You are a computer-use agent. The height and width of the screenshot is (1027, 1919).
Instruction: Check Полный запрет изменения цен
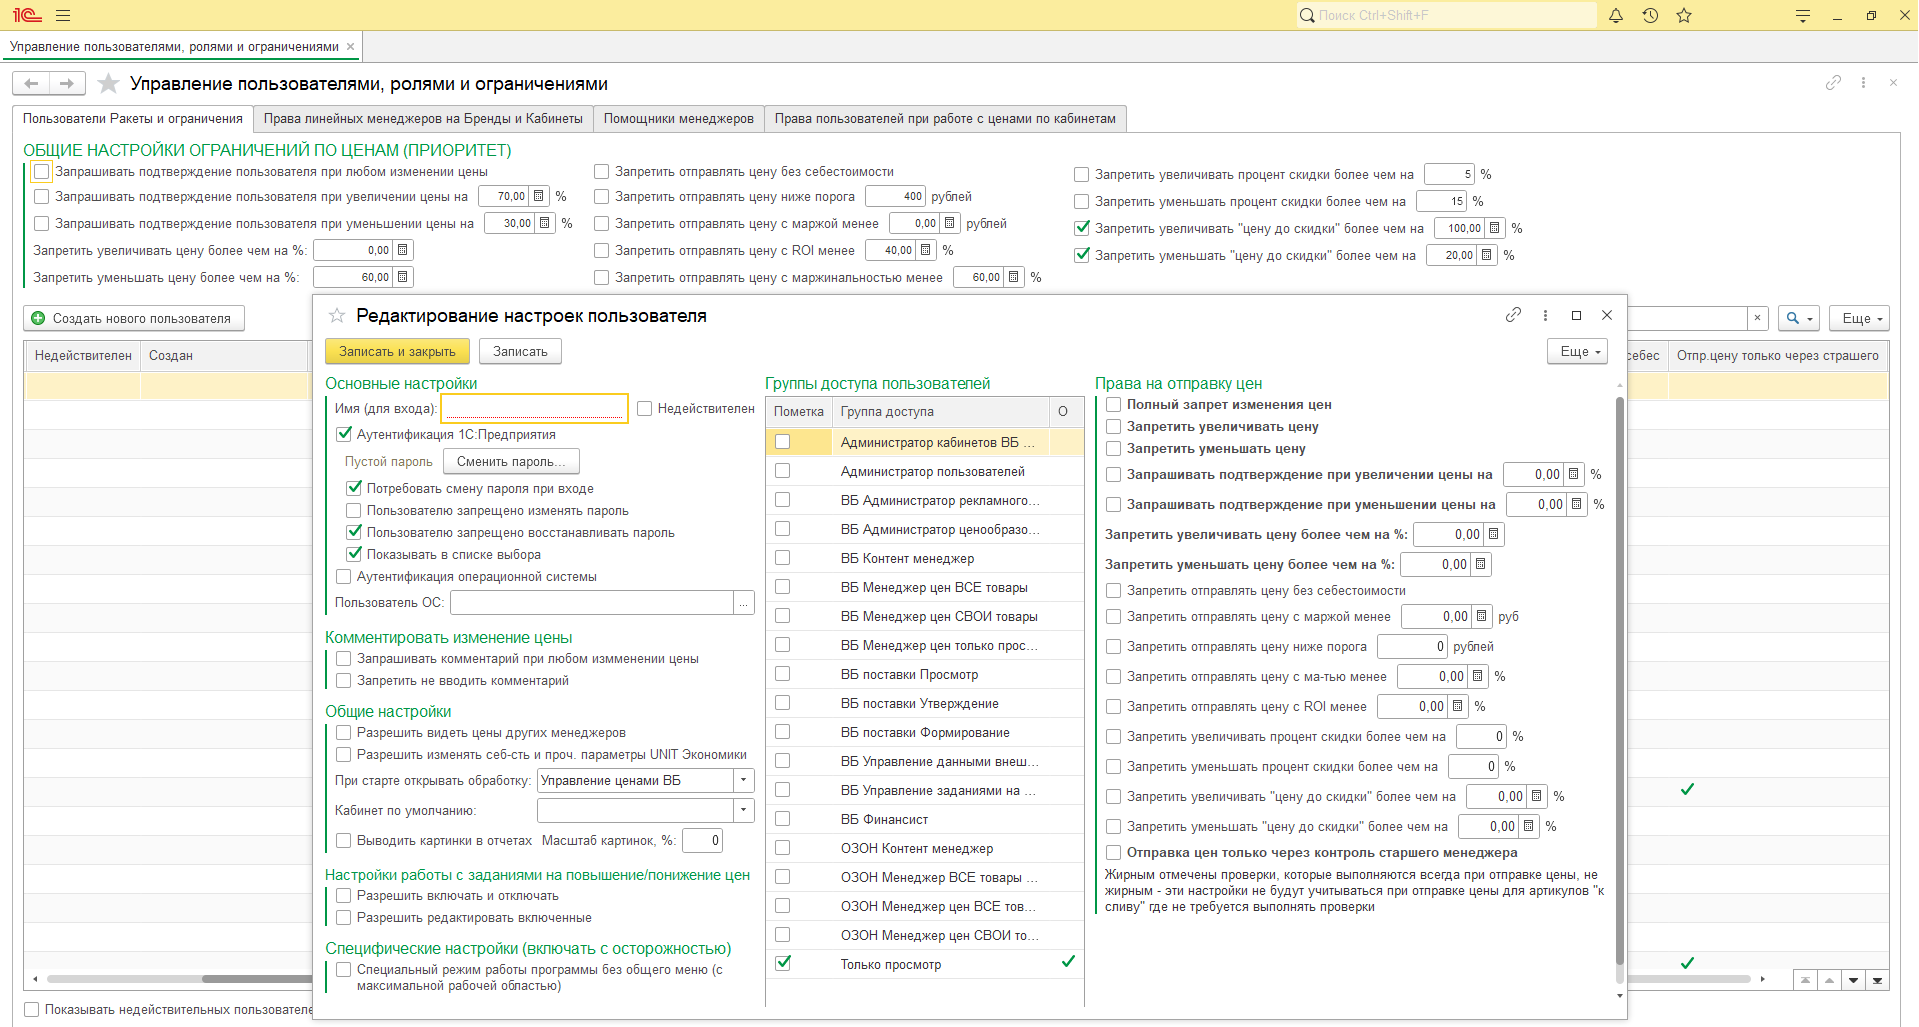coord(1114,404)
